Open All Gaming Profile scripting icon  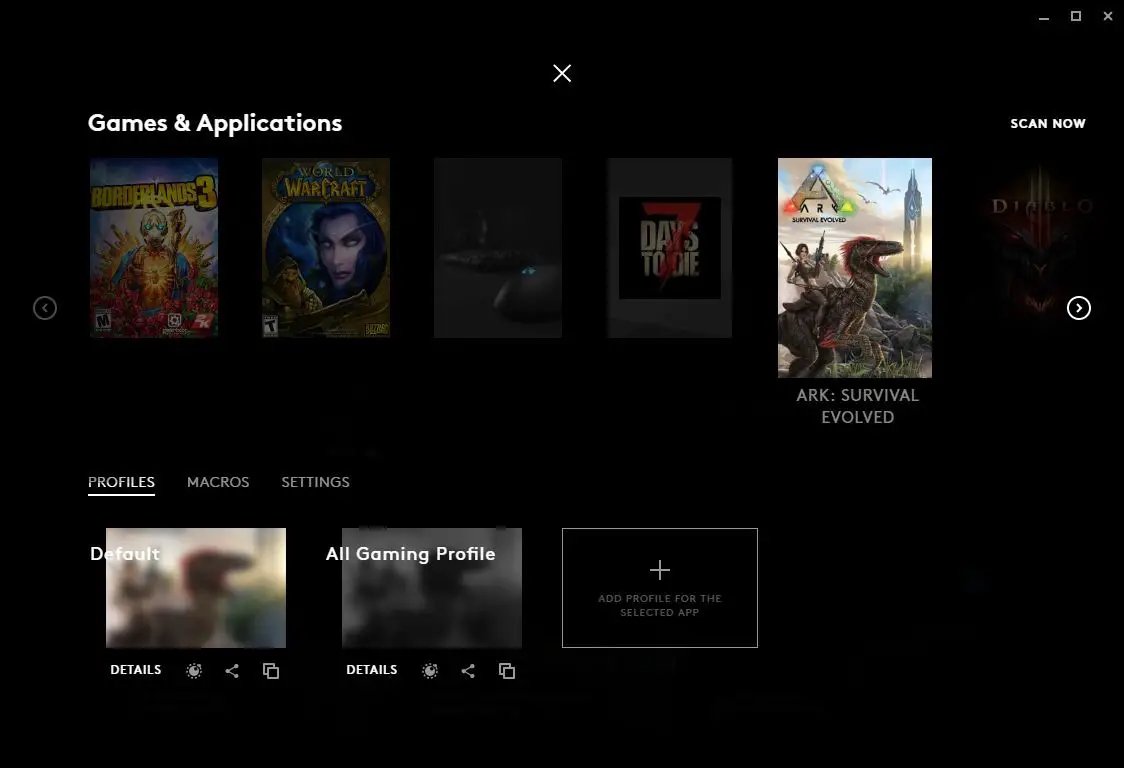tap(429, 670)
